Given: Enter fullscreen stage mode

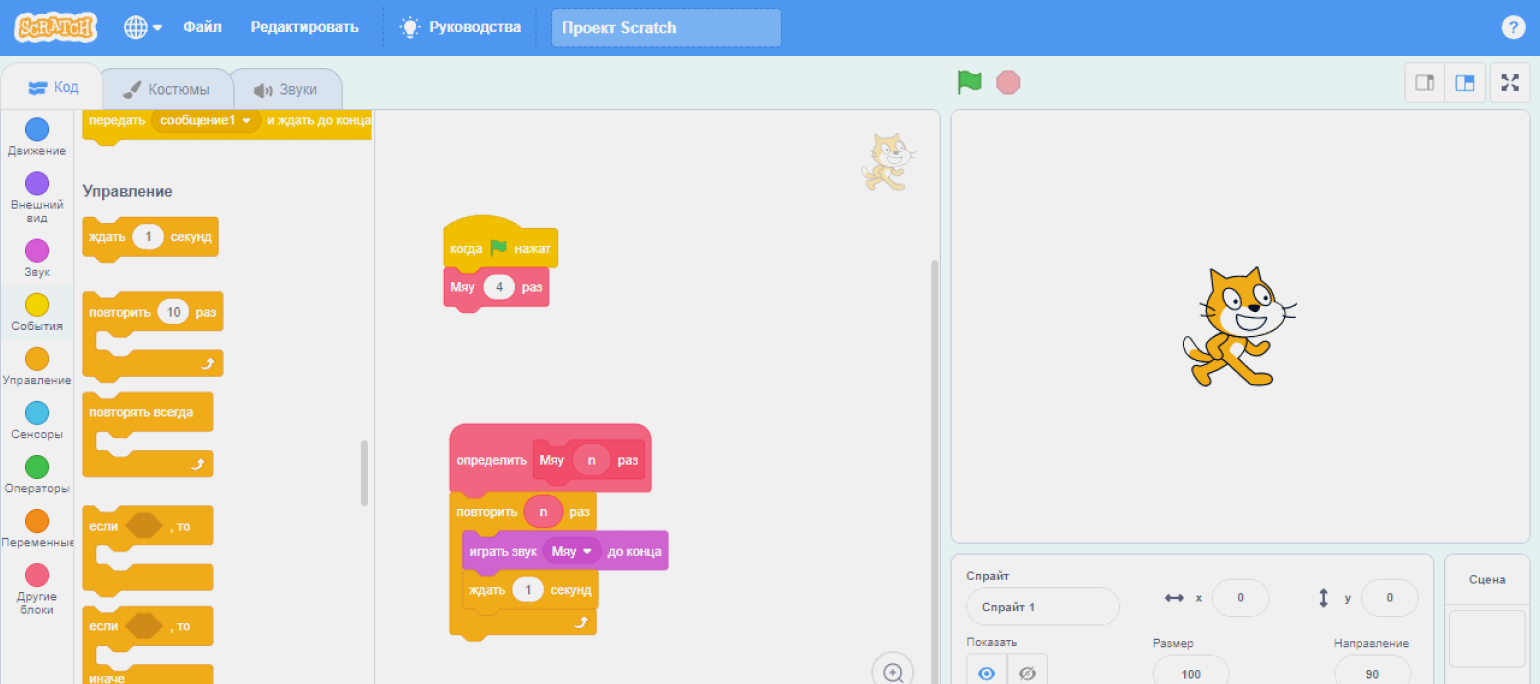Looking at the screenshot, I should click(1510, 83).
